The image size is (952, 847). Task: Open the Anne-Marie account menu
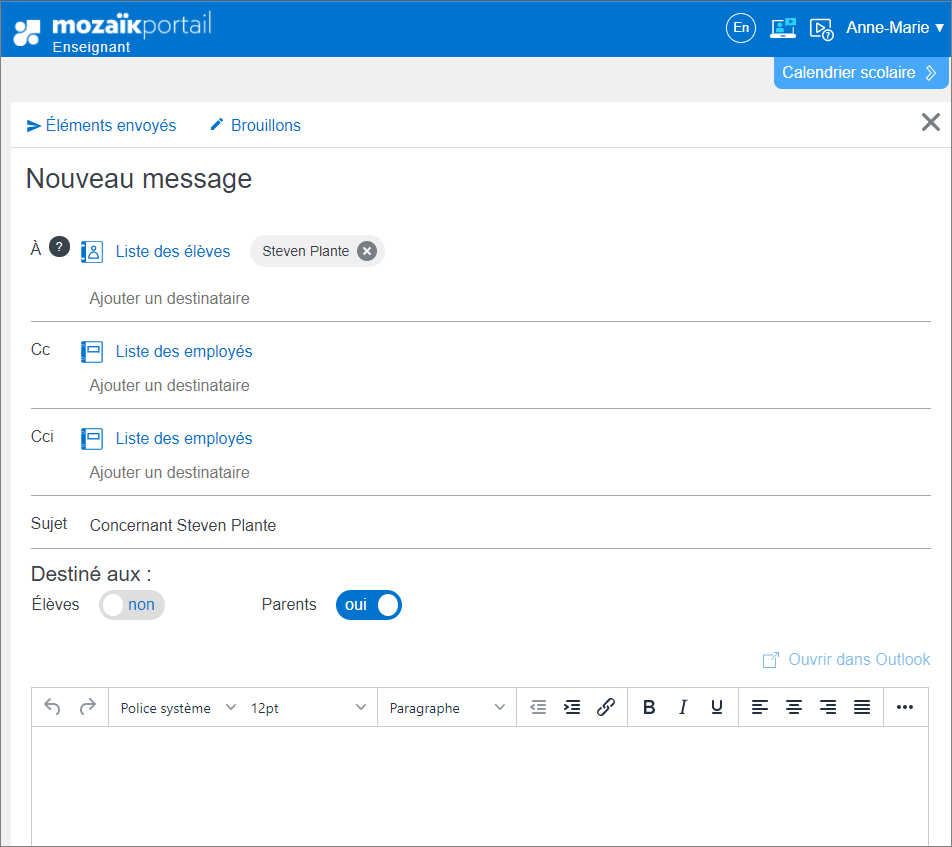[893, 27]
